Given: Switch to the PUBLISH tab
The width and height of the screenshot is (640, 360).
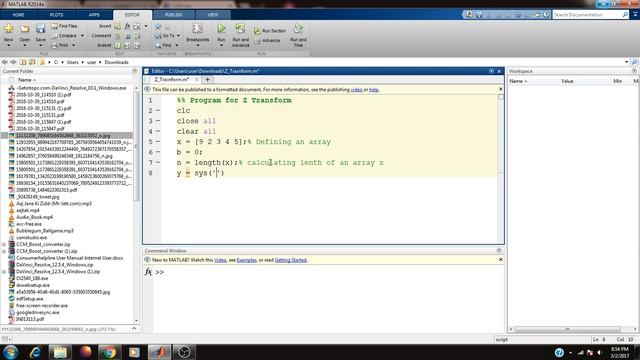Looking at the screenshot, I should pos(173,15).
